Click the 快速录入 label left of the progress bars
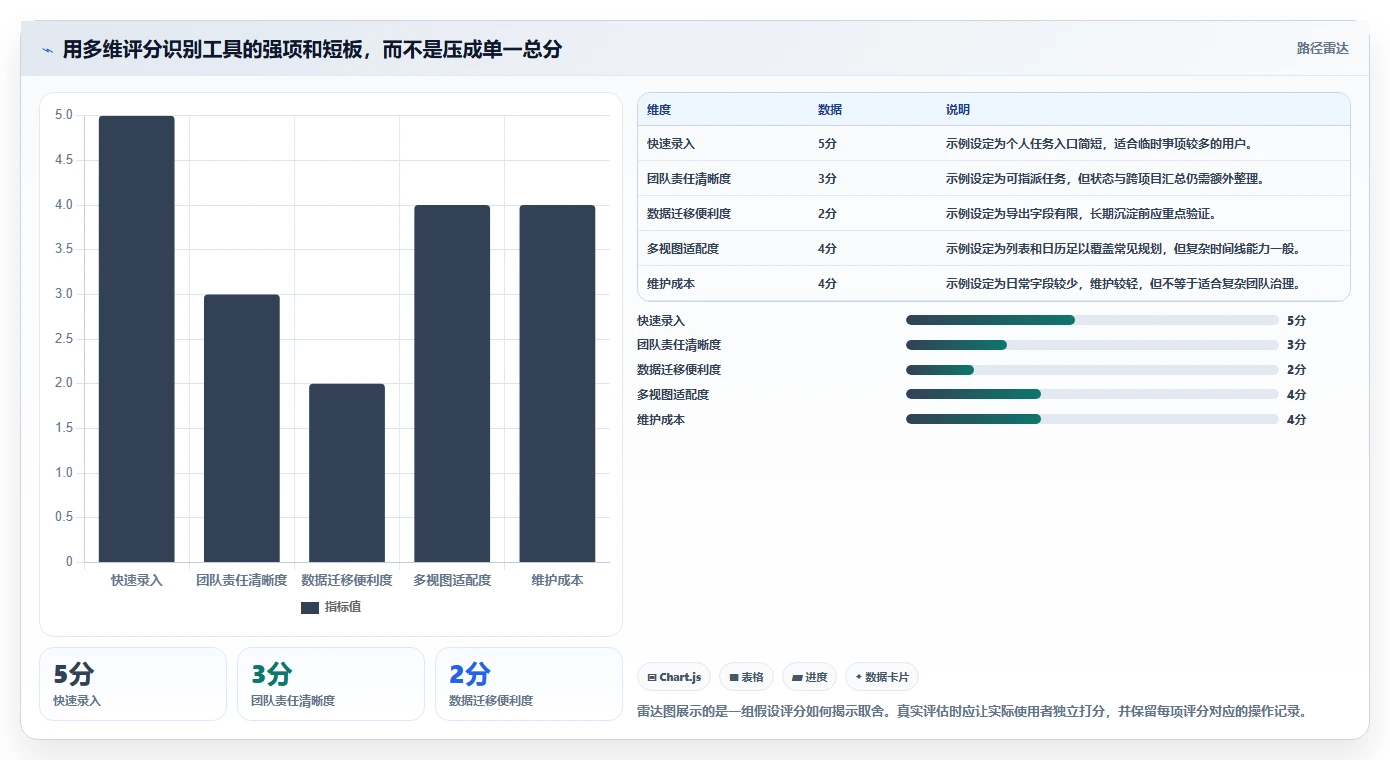This screenshot has width=1390, height=760. click(x=661, y=320)
